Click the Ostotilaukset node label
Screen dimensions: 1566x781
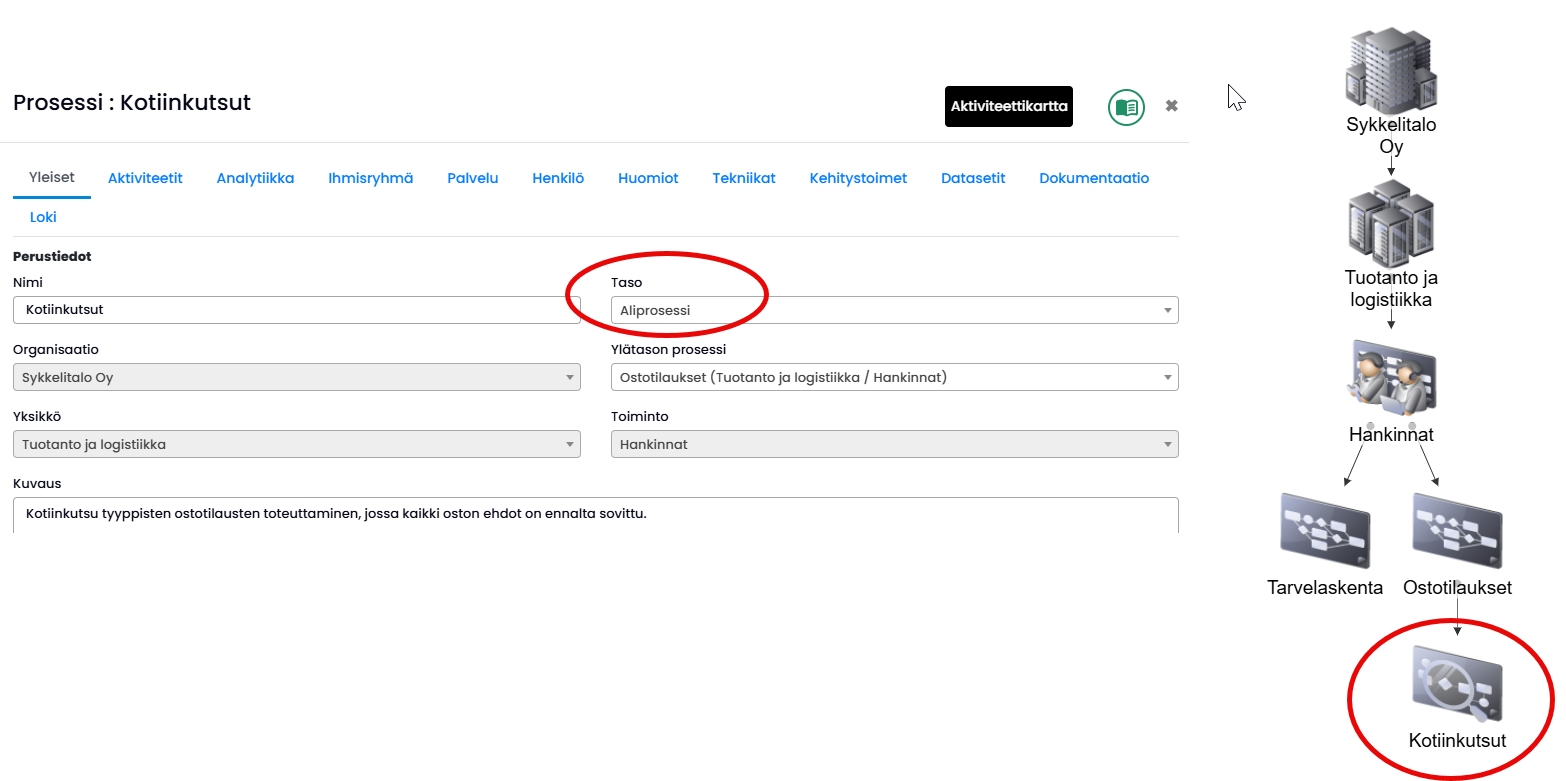(1457, 587)
